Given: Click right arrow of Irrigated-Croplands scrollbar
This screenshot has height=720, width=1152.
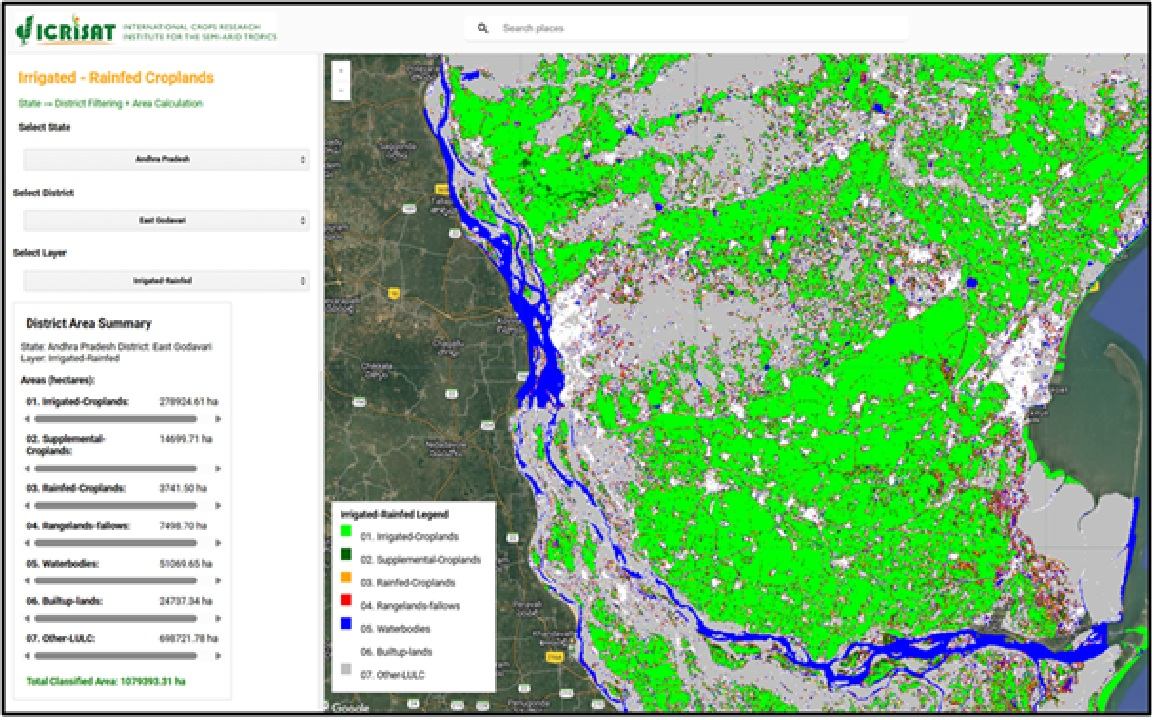Looking at the screenshot, I should (219, 418).
